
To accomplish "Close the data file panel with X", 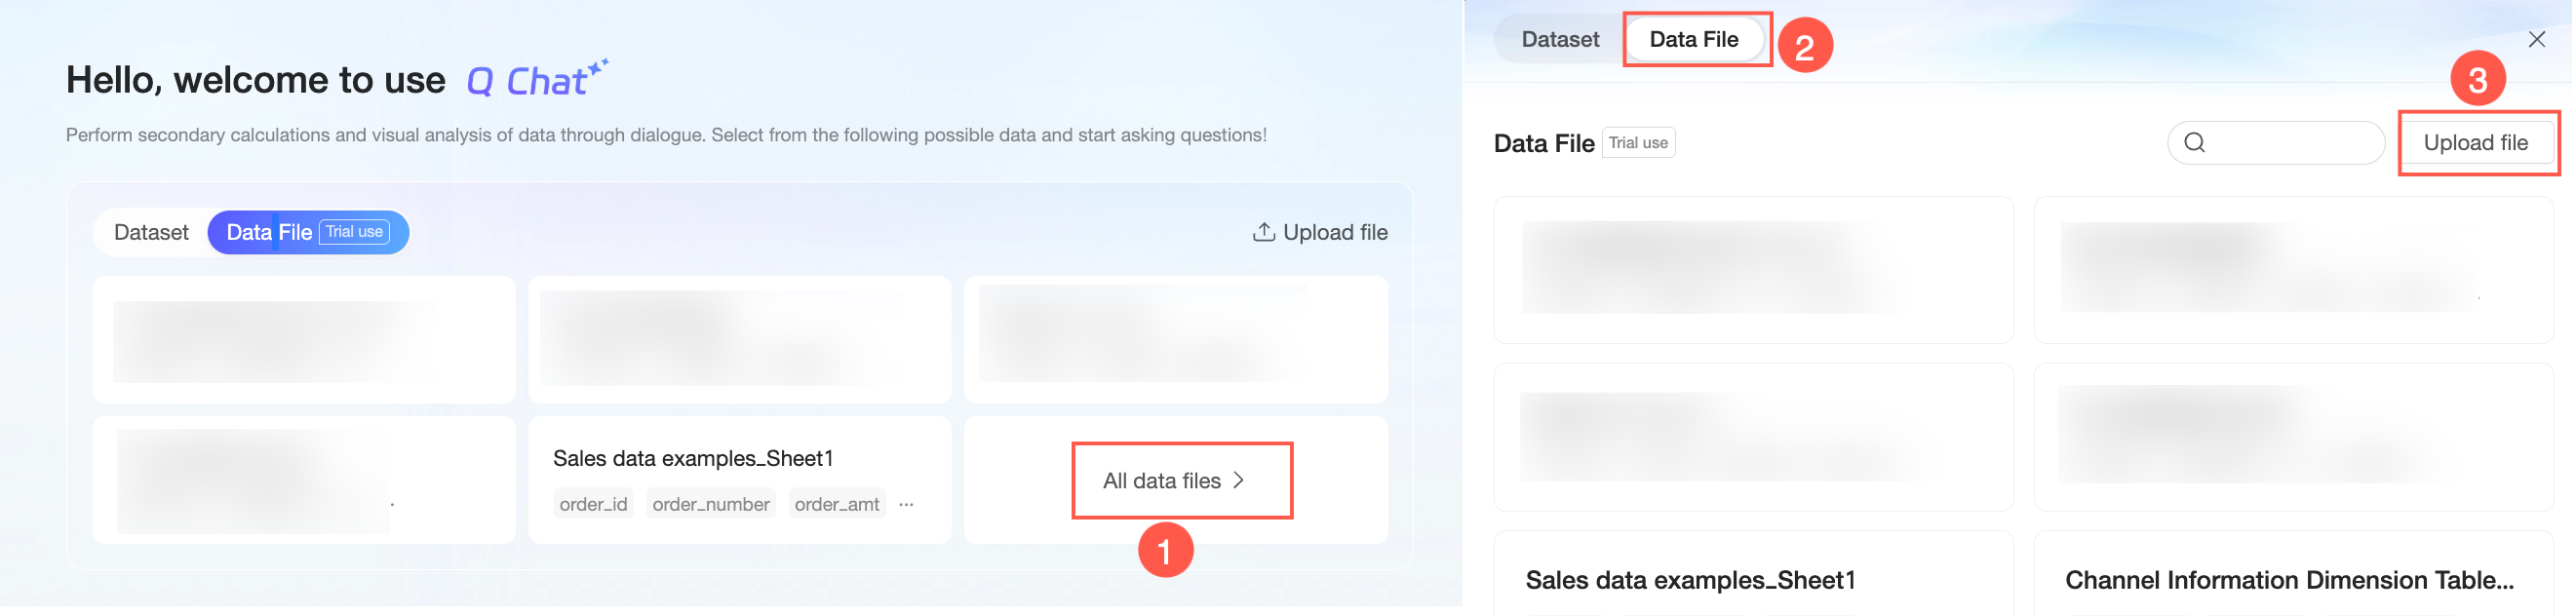I will click(2536, 40).
